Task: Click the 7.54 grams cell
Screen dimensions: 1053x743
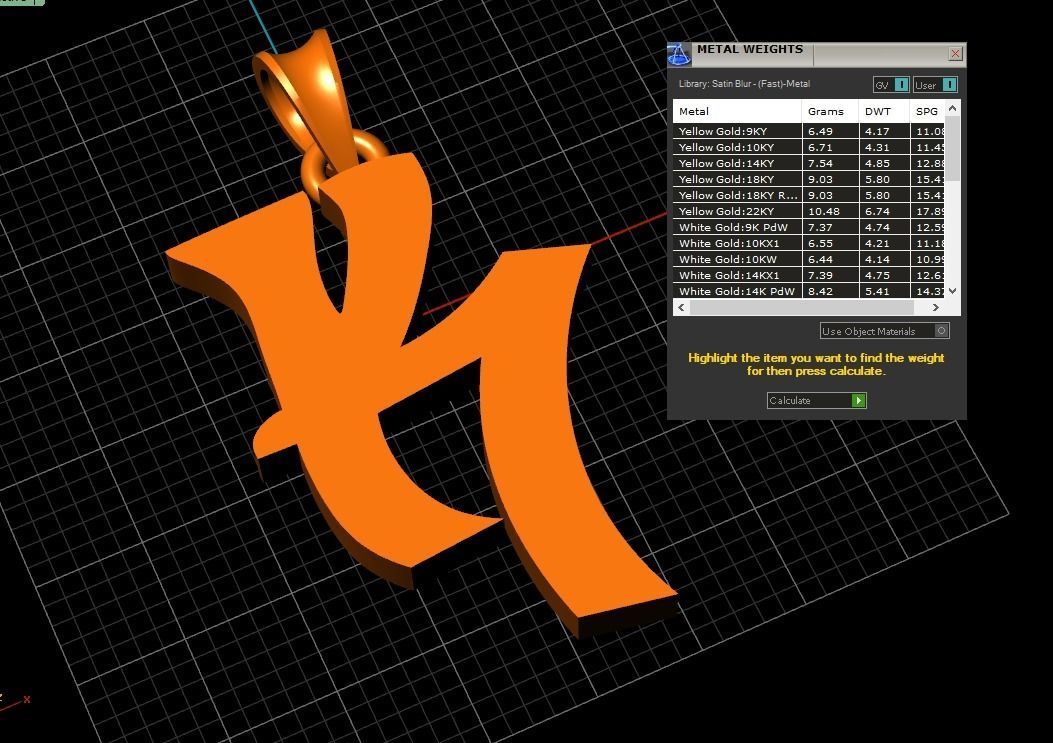Action: click(830, 163)
